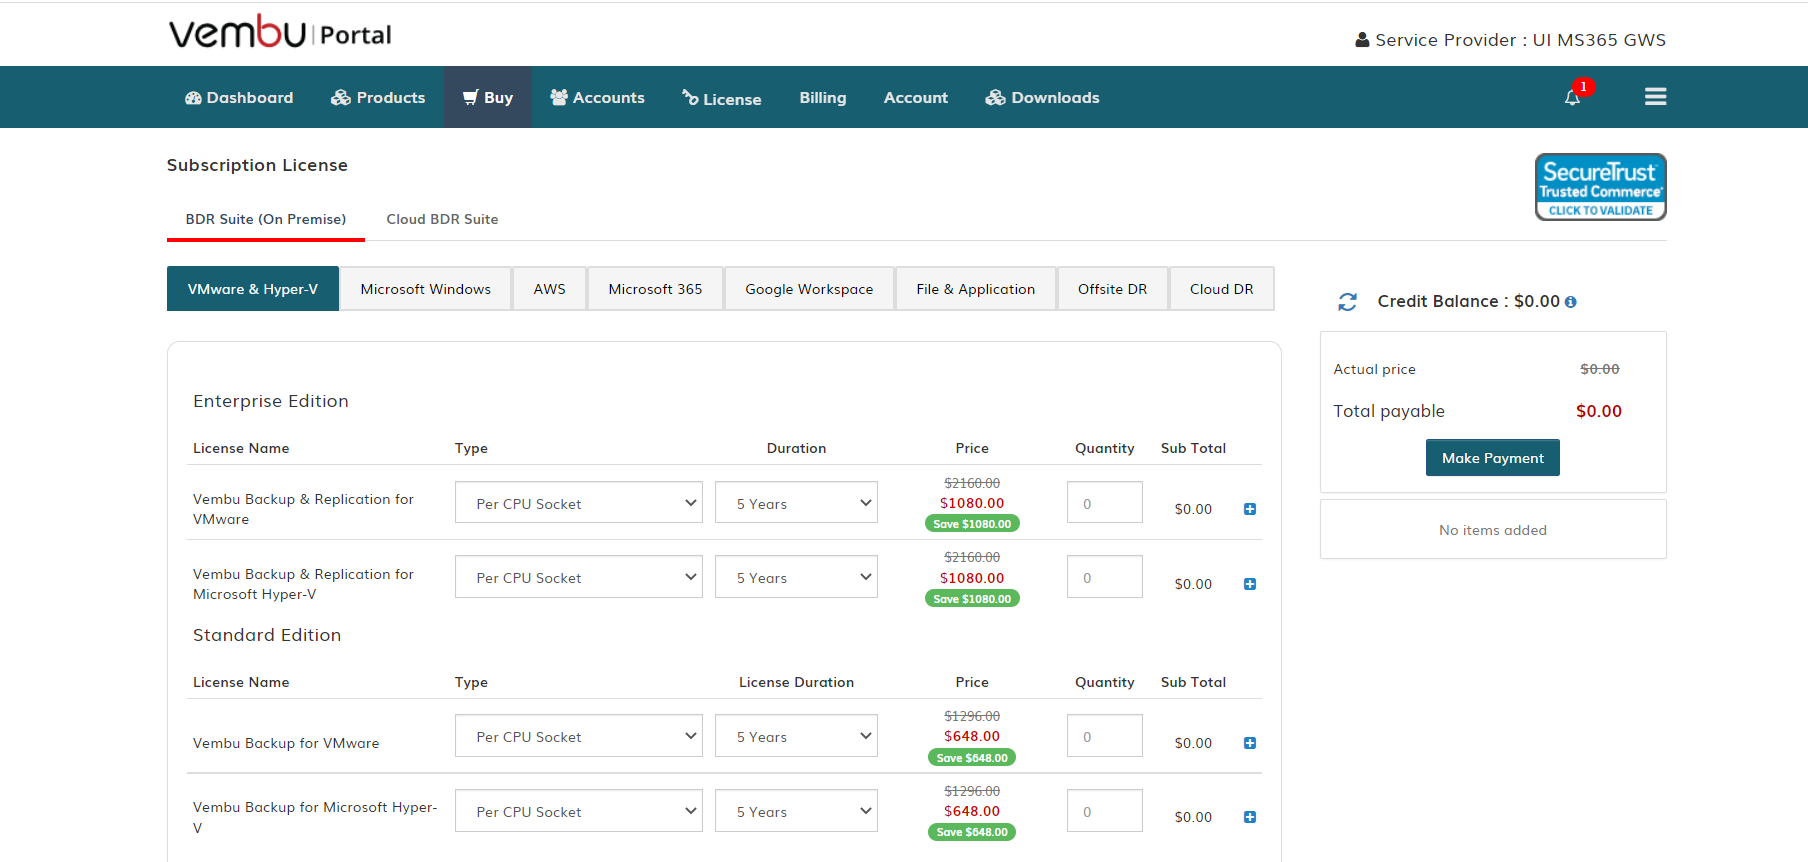
Task: Click the Credit Balance : $0.00 text
Action: point(1468,301)
